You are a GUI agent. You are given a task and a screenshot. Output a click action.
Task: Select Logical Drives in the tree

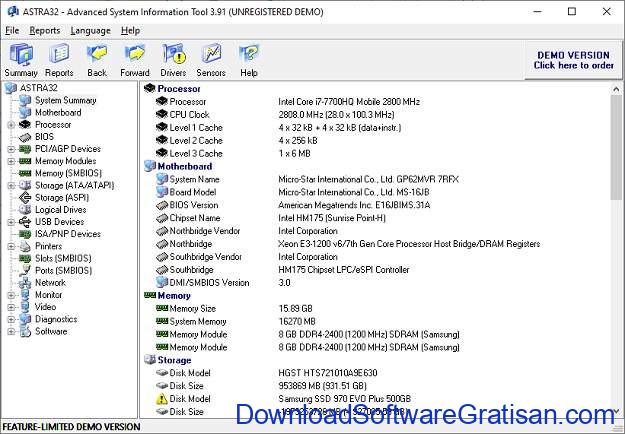(61, 210)
